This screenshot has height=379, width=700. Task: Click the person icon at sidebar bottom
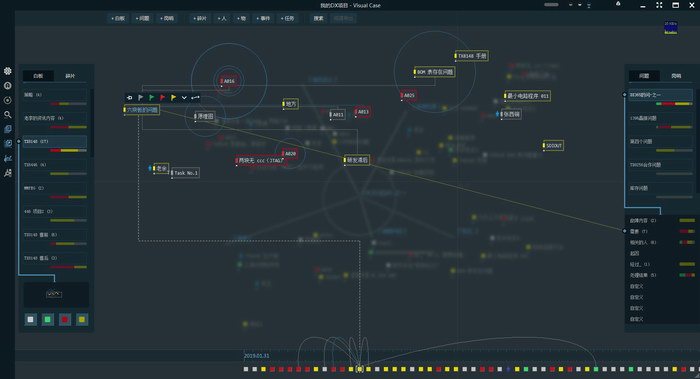[8, 173]
